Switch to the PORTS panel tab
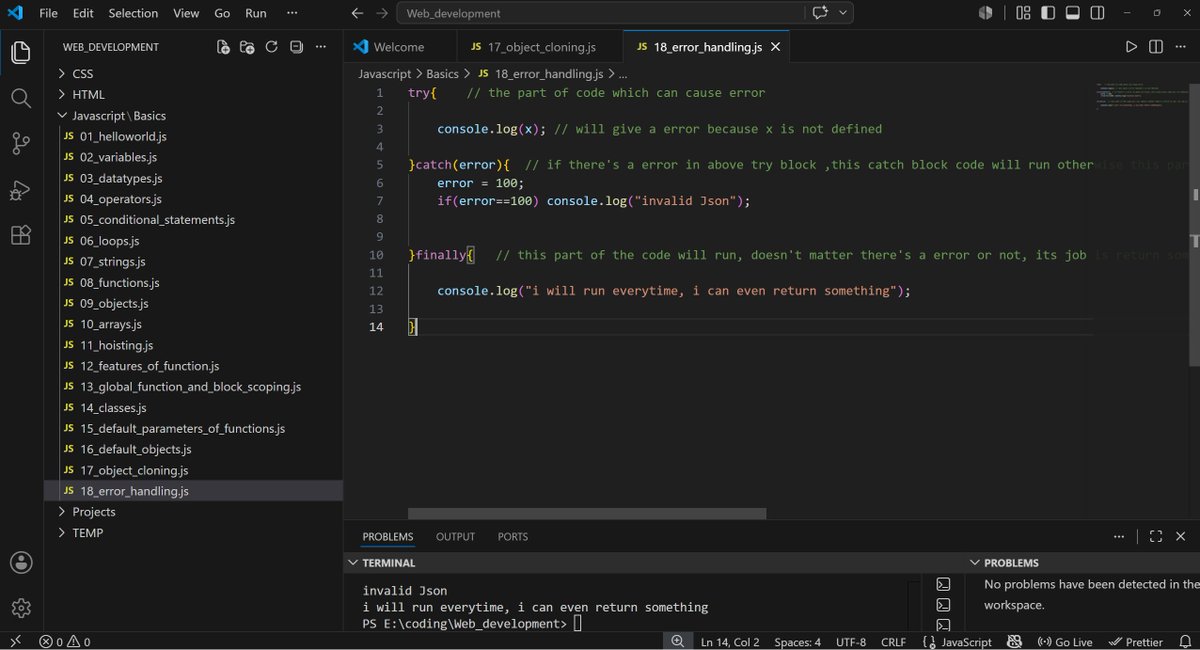 pyautogui.click(x=513, y=537)
